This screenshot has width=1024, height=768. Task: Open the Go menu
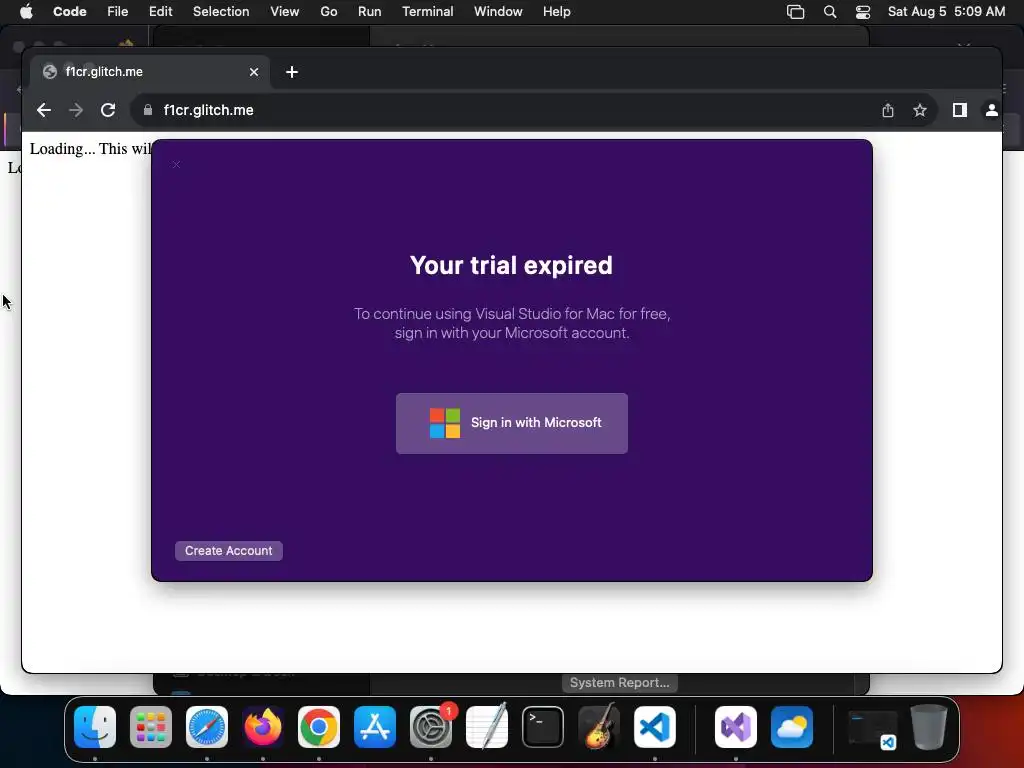(x=328, y=12)
